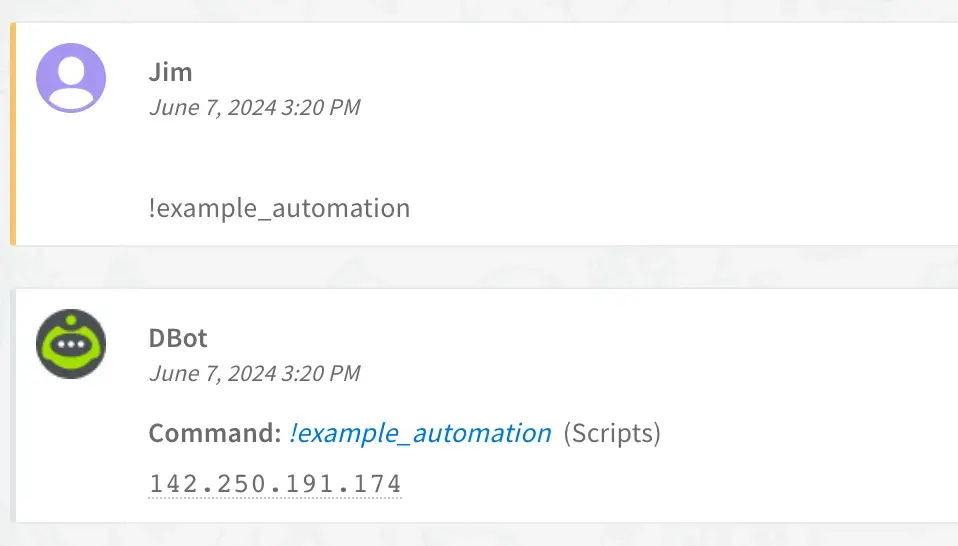
Task: Click the DBot robot avatar
Action: (x=71, y=344)
